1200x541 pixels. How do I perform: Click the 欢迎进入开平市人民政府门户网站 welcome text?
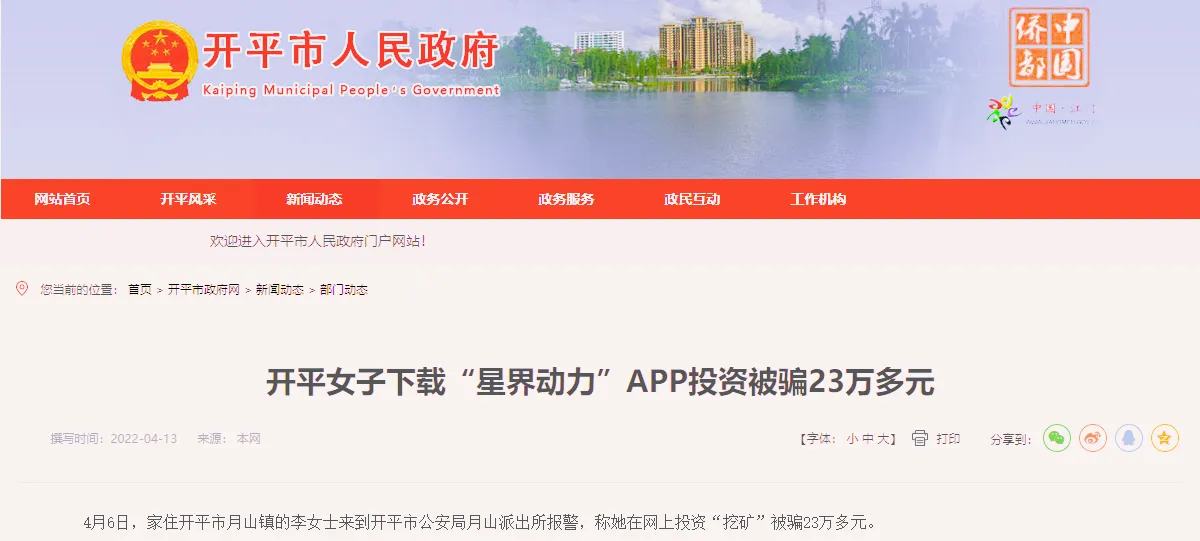pos(318,241)
